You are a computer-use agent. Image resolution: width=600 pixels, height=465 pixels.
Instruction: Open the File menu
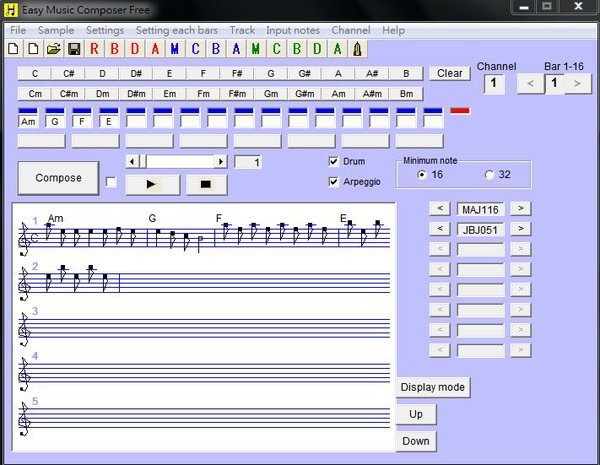pos(18,30)
